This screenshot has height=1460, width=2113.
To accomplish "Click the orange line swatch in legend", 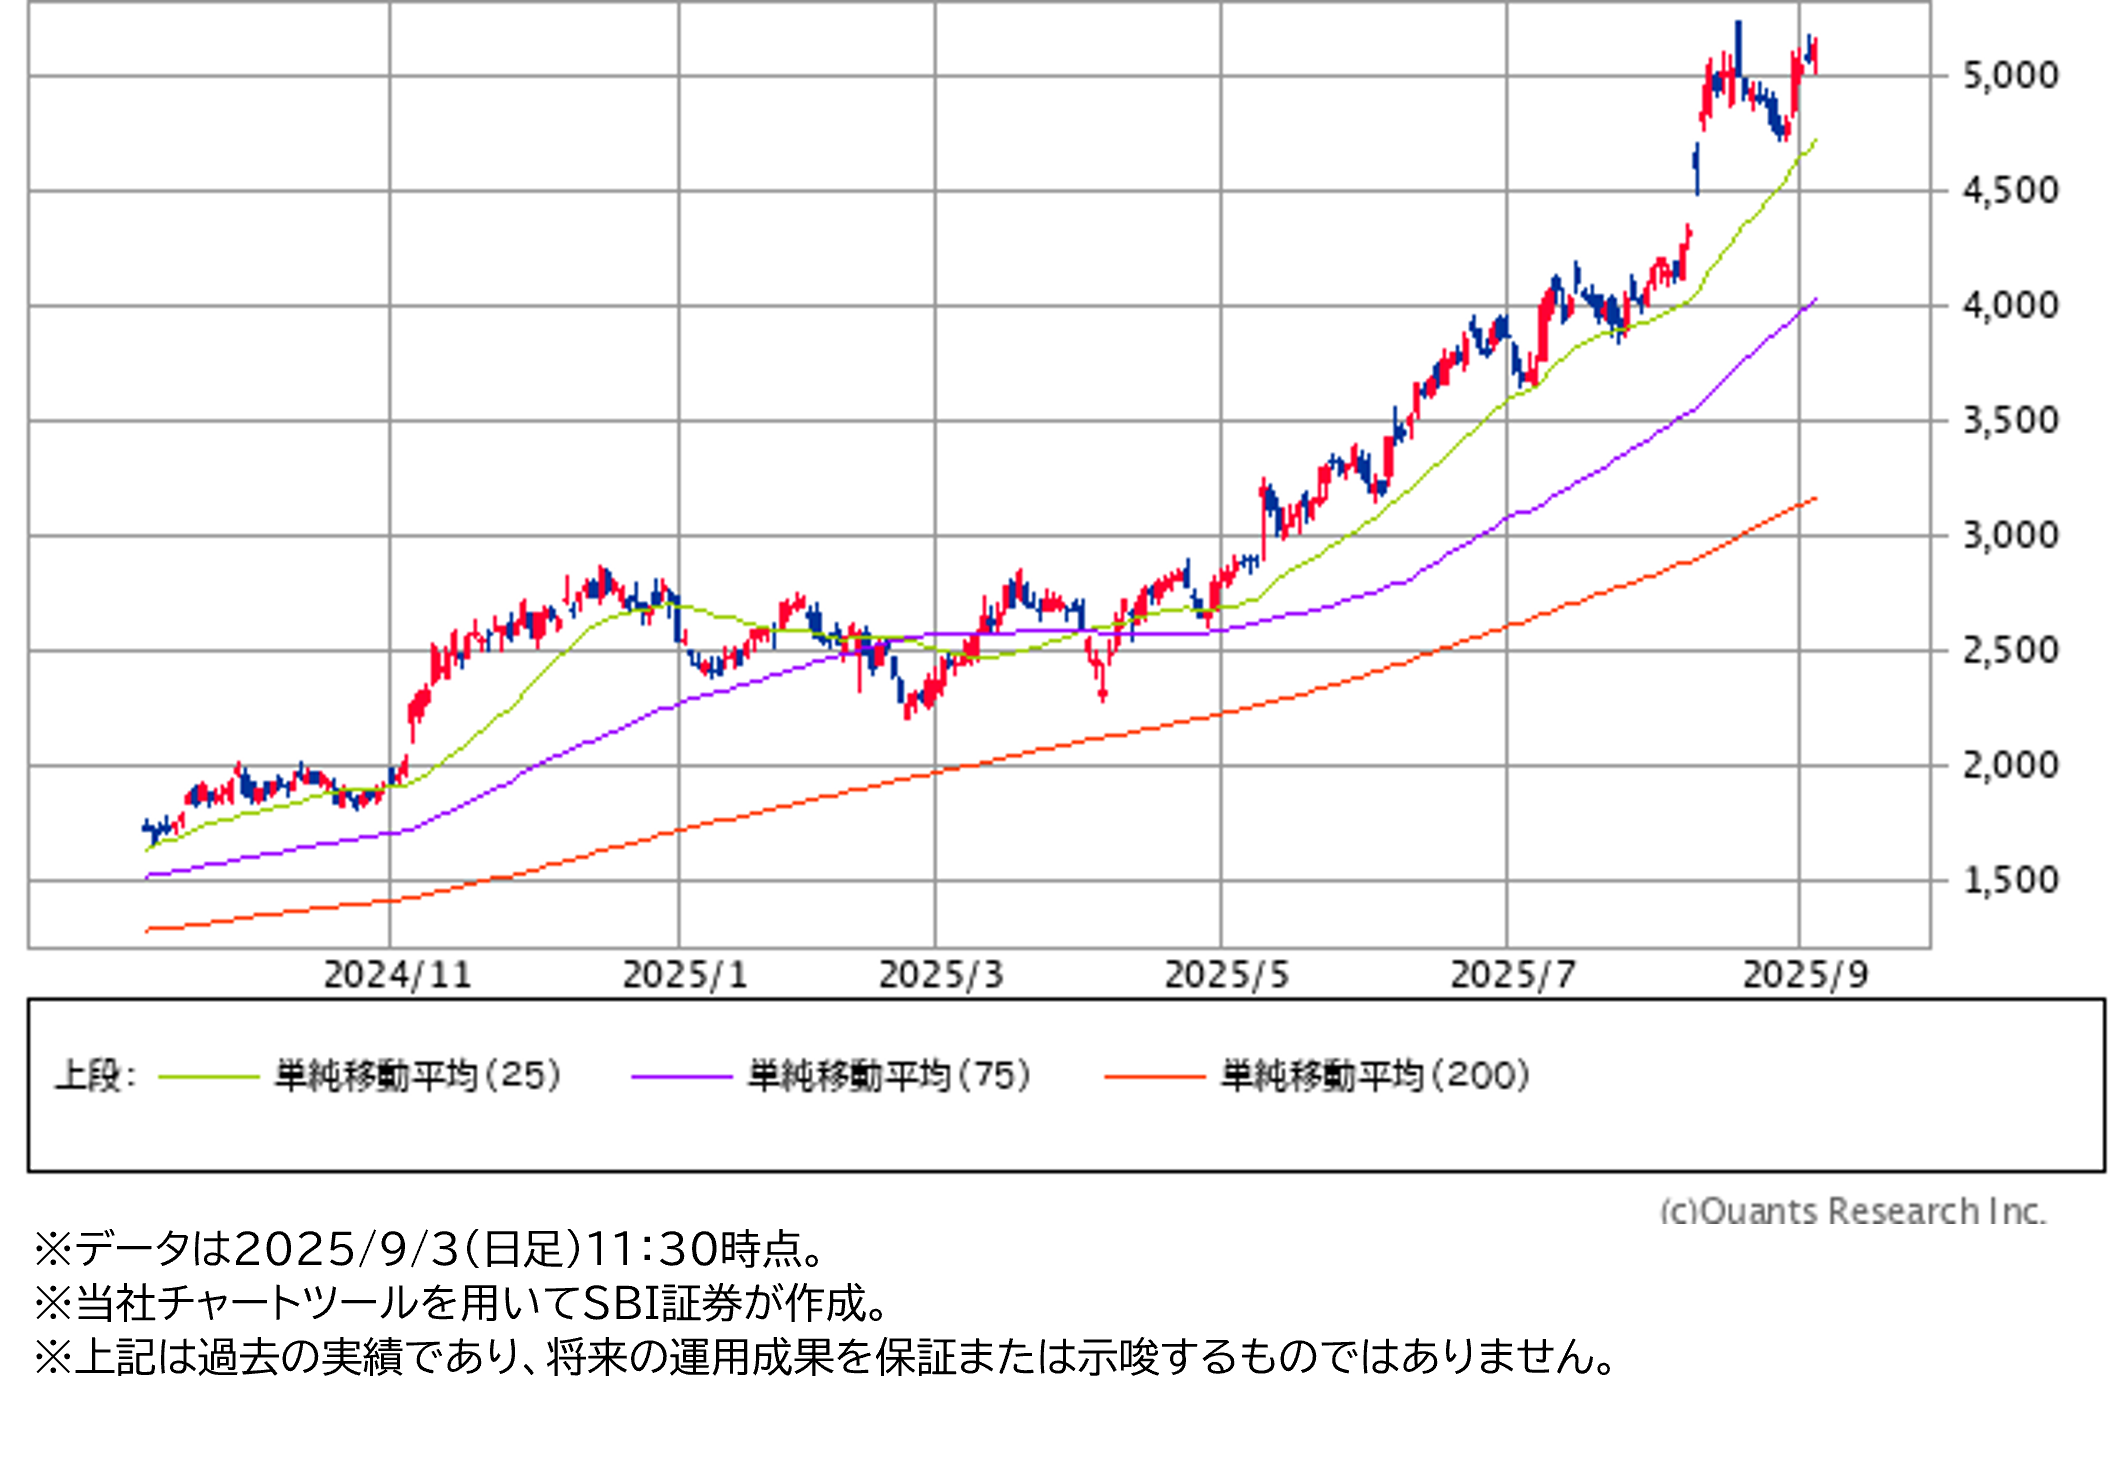I will coord(1155,1077).
